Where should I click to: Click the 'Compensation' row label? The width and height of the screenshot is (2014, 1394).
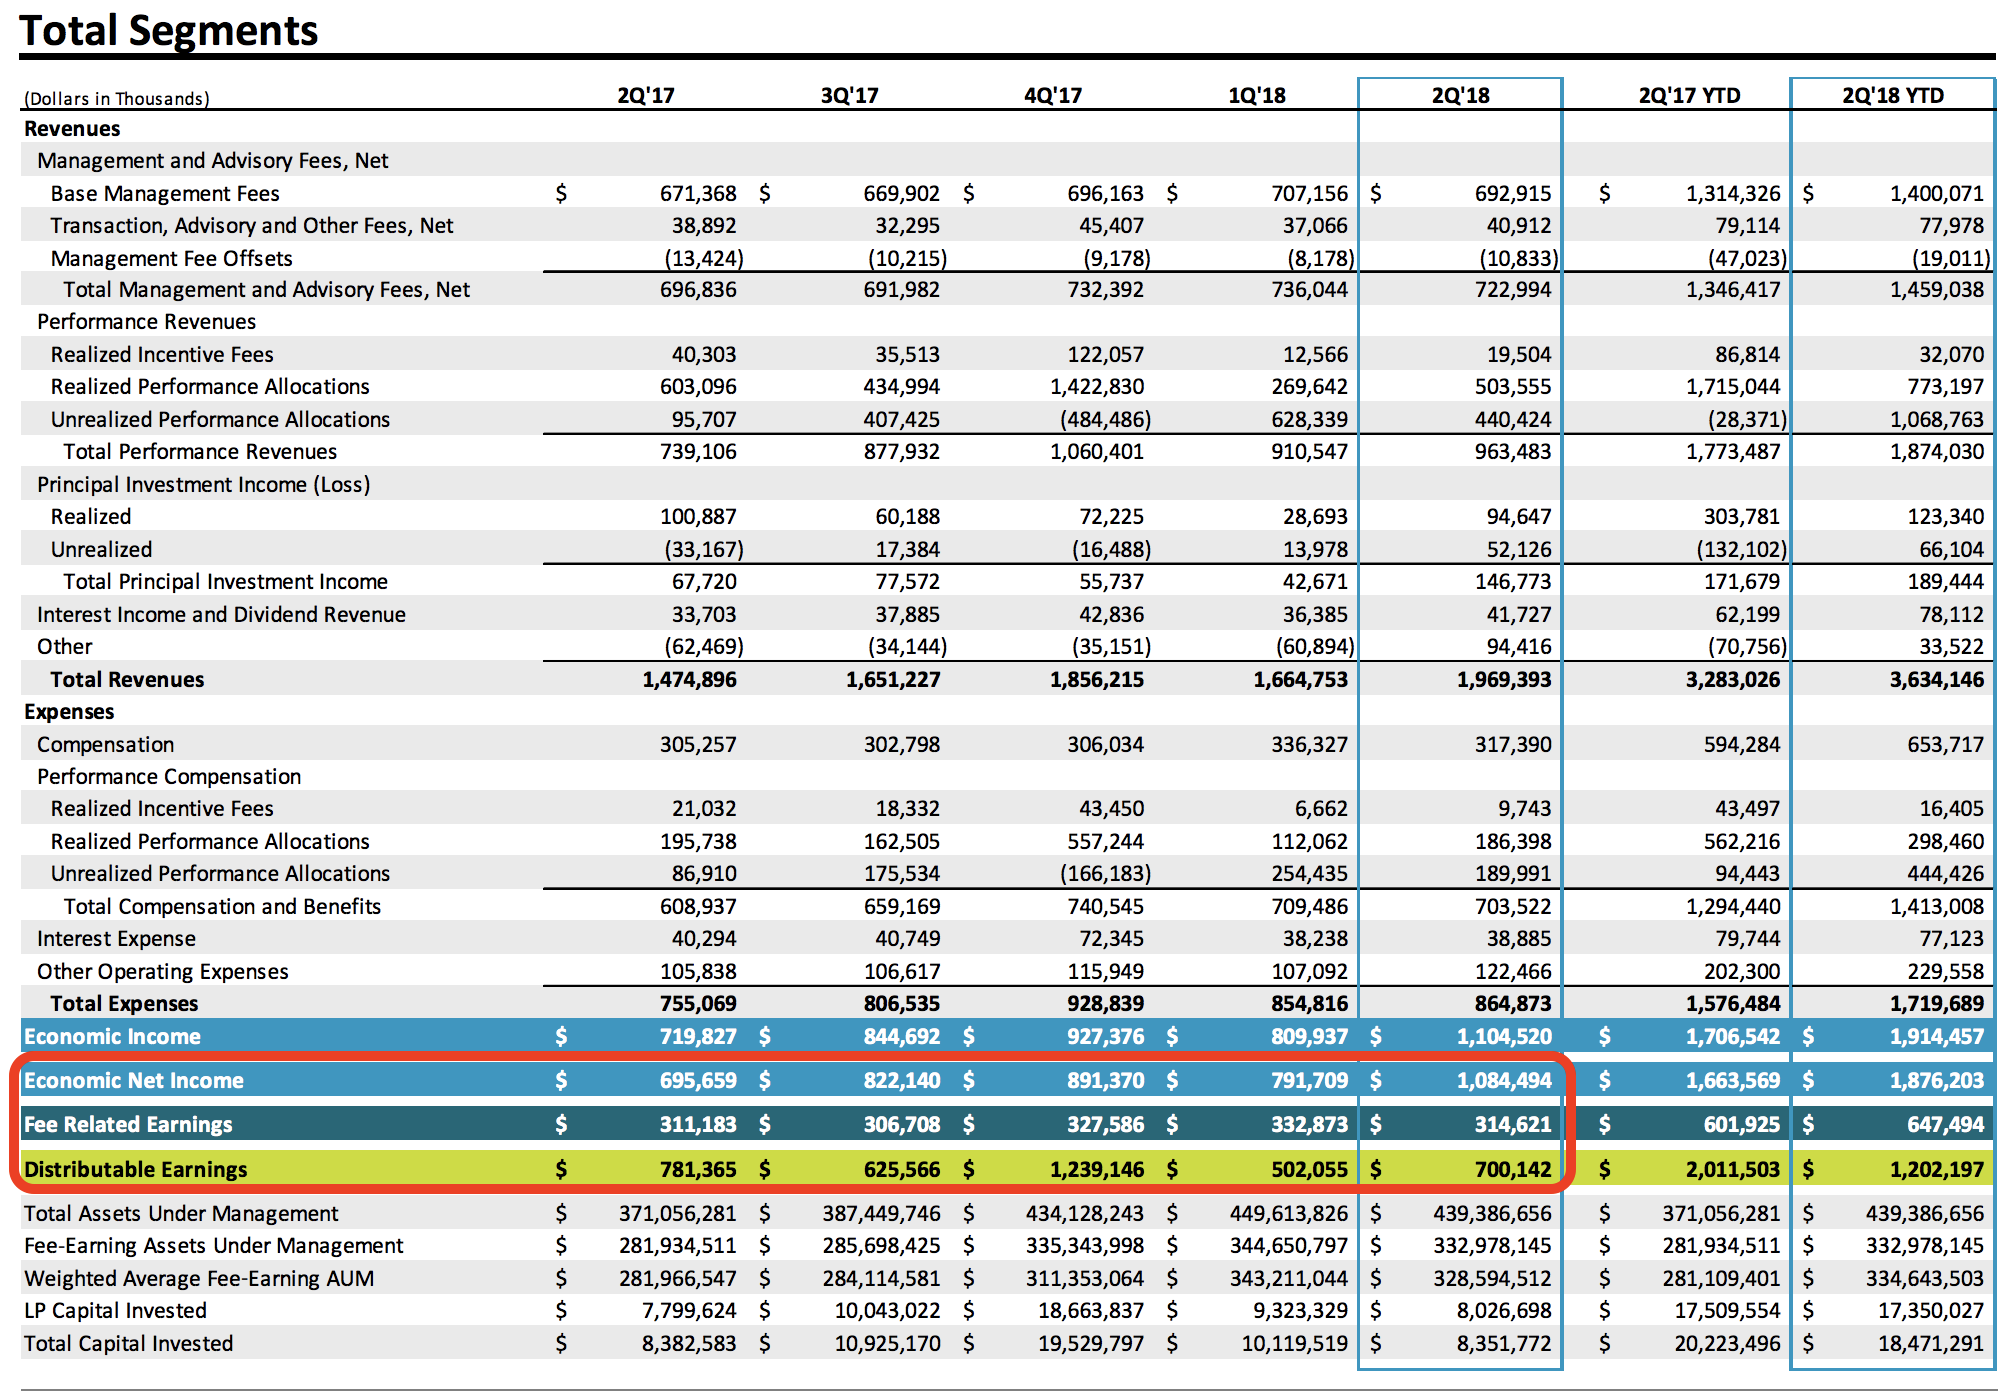tap(106, 745)
